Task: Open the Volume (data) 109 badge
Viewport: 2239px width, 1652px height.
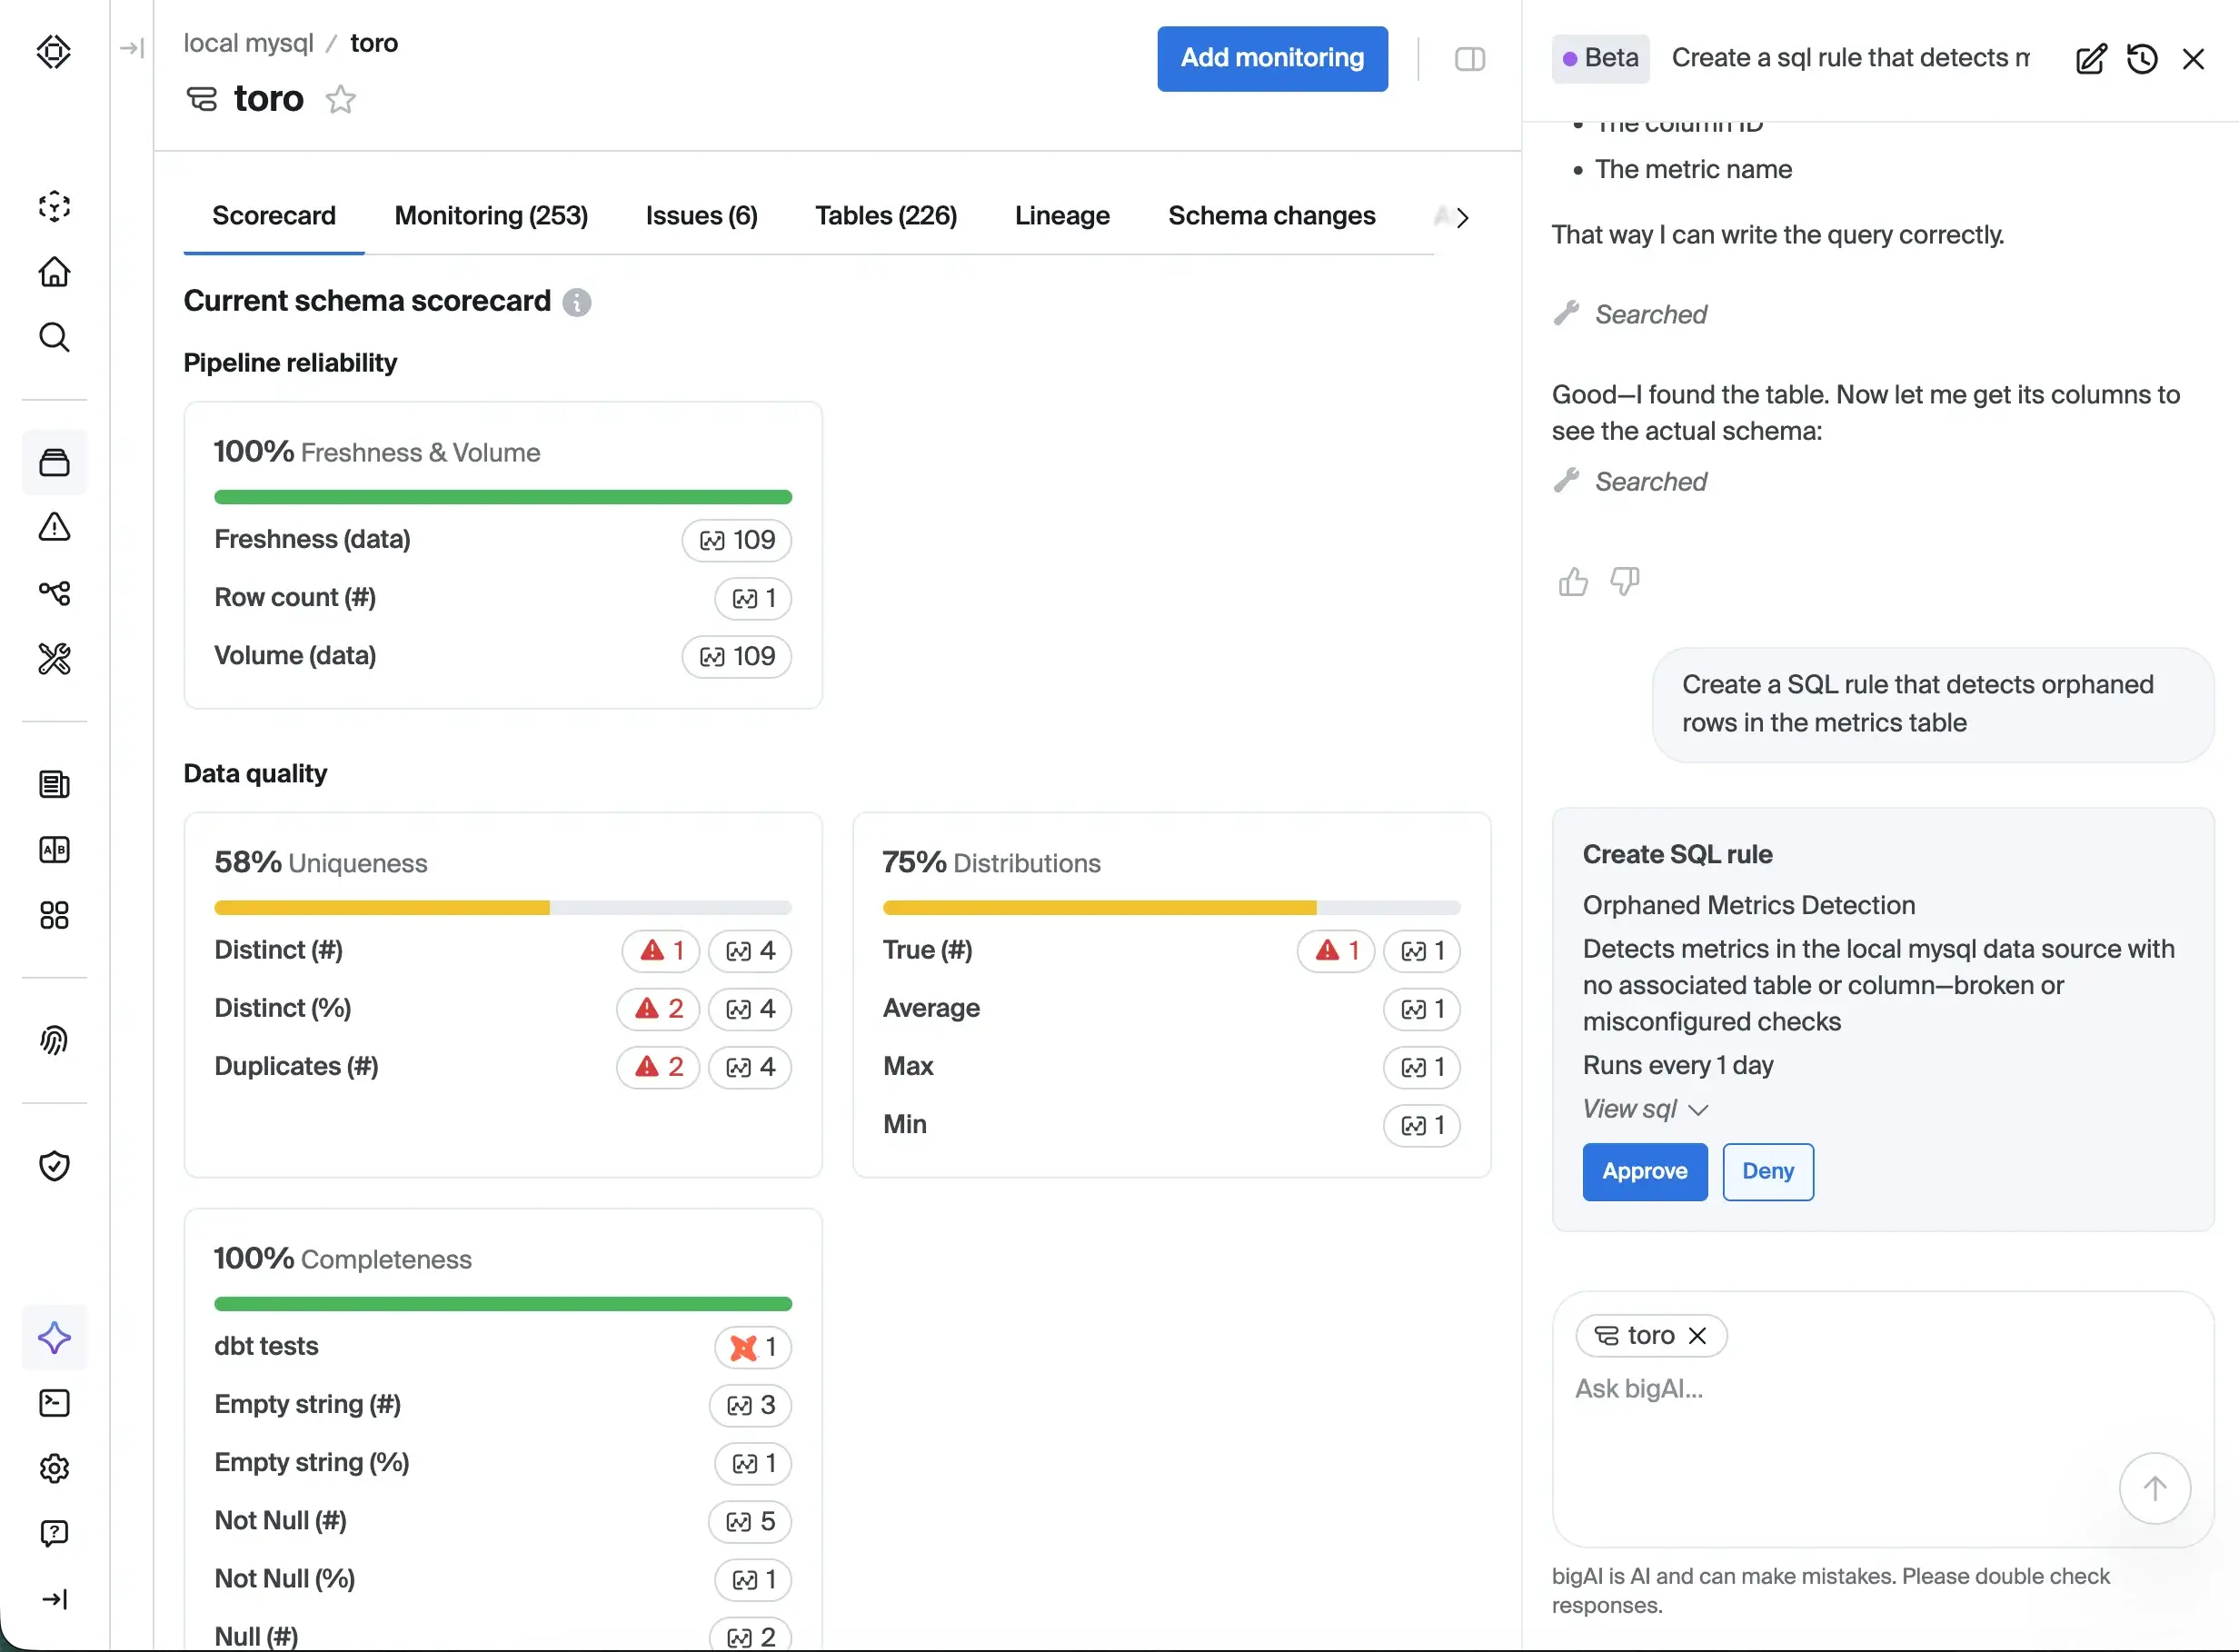Action: [737, 656]
